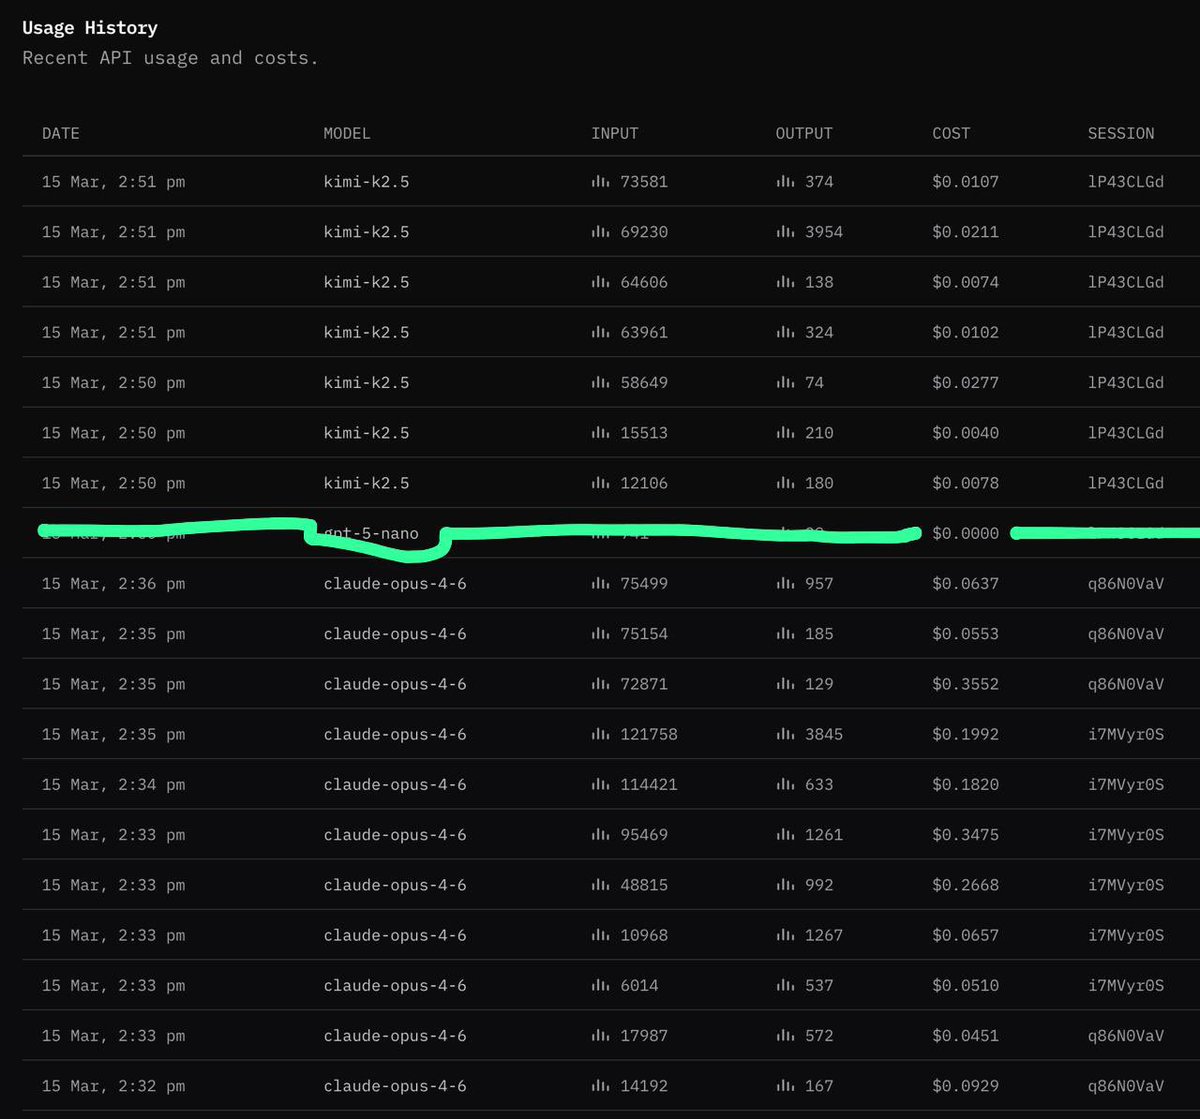Click the cost value $0.0929

tap(966, 1085)
